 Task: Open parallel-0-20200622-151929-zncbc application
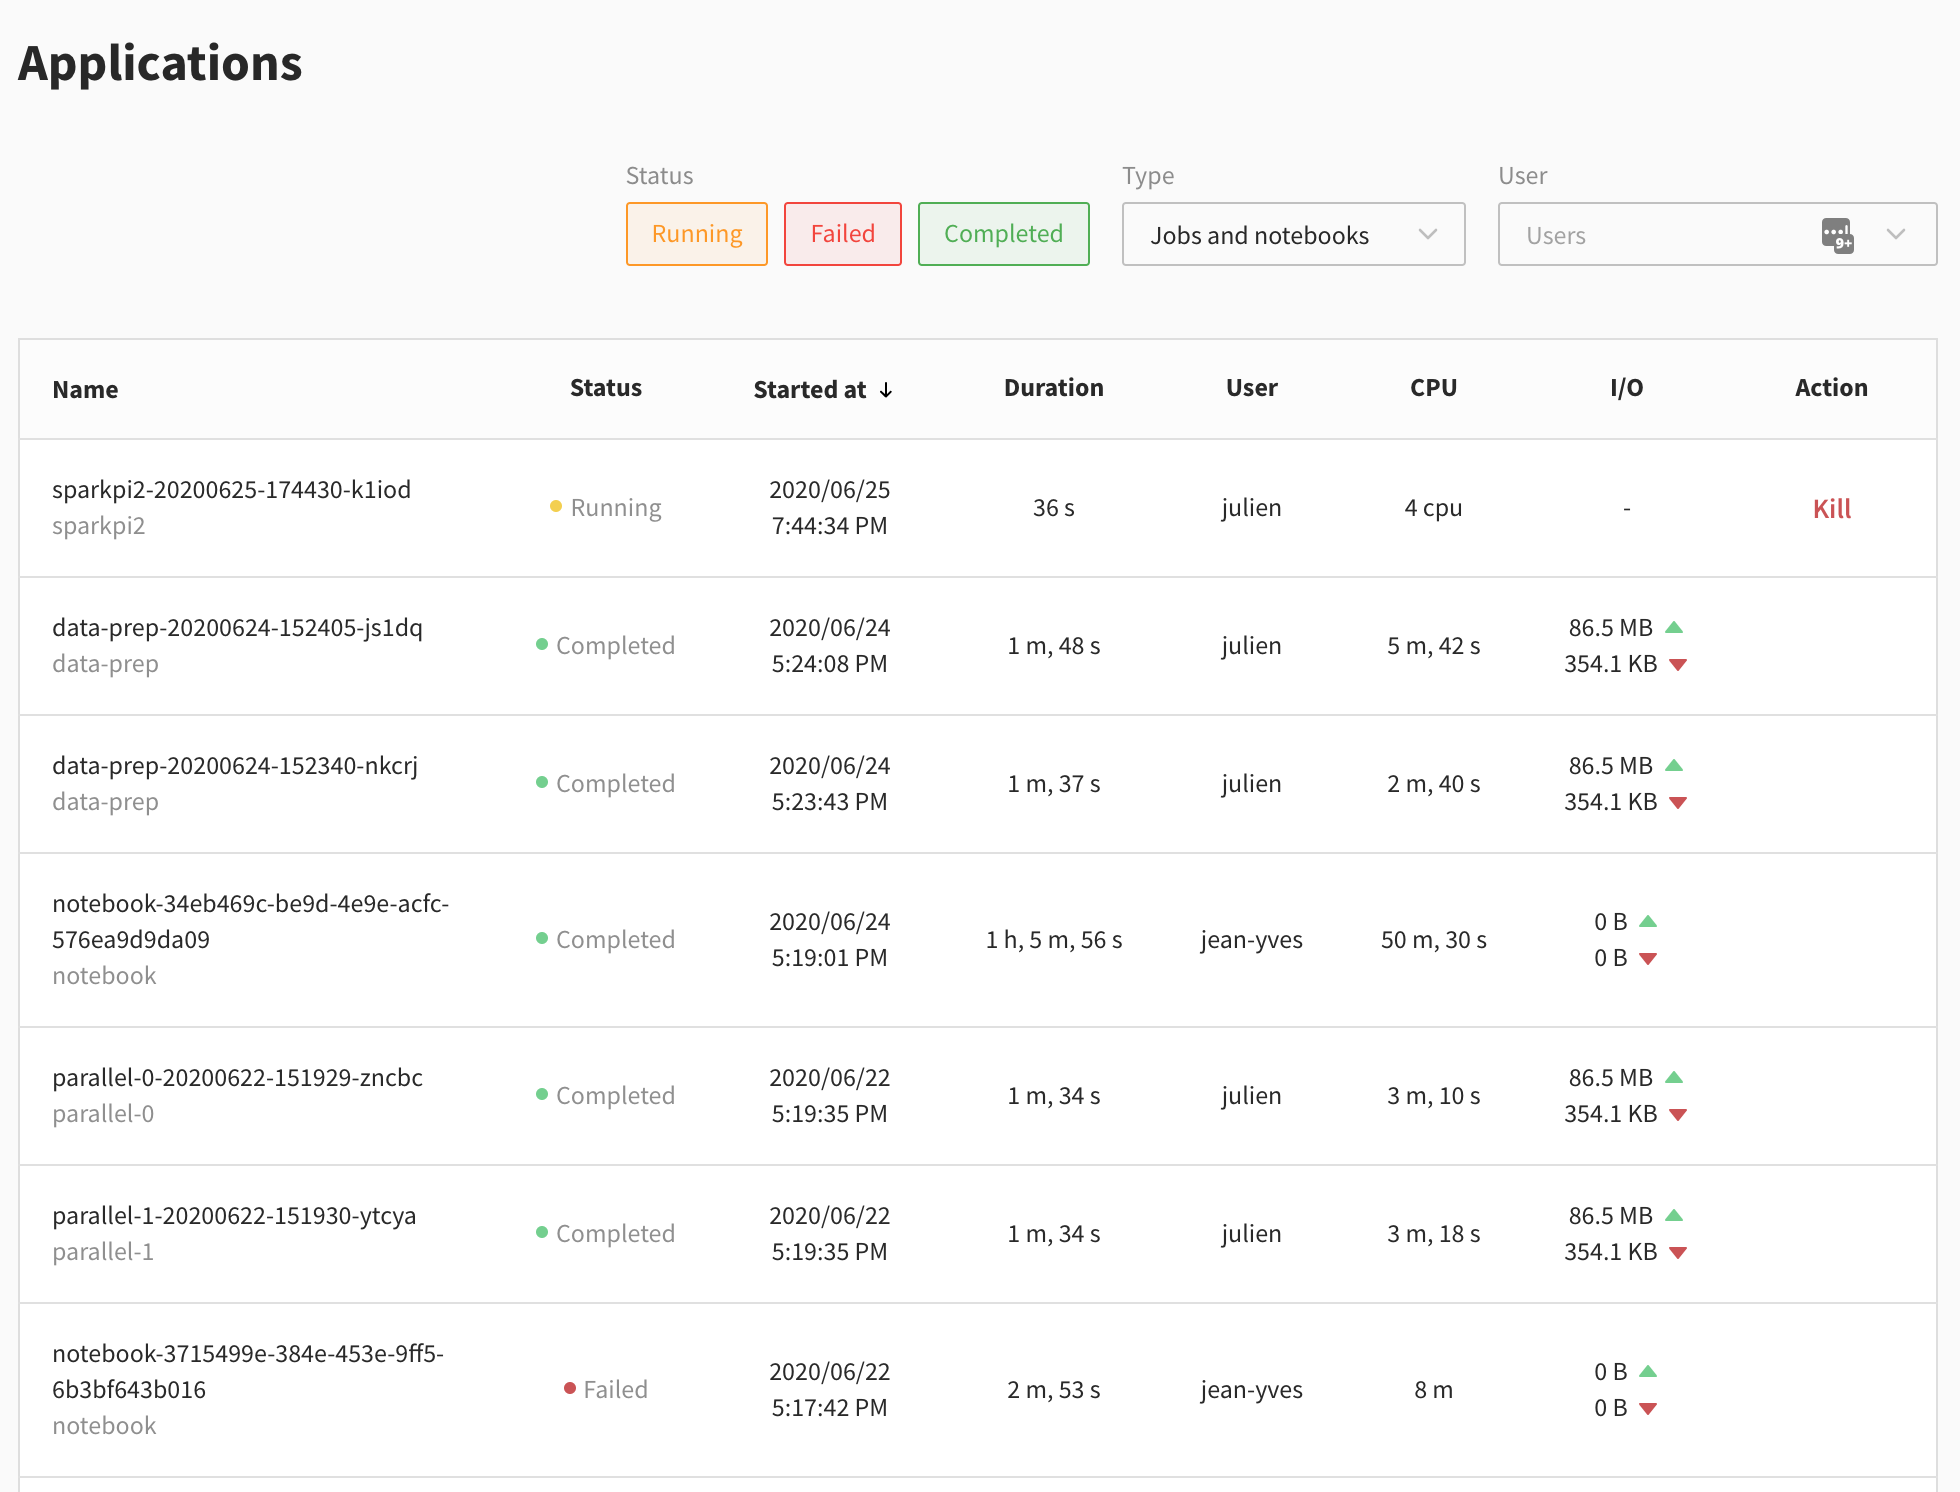[x=237, y=1077]
